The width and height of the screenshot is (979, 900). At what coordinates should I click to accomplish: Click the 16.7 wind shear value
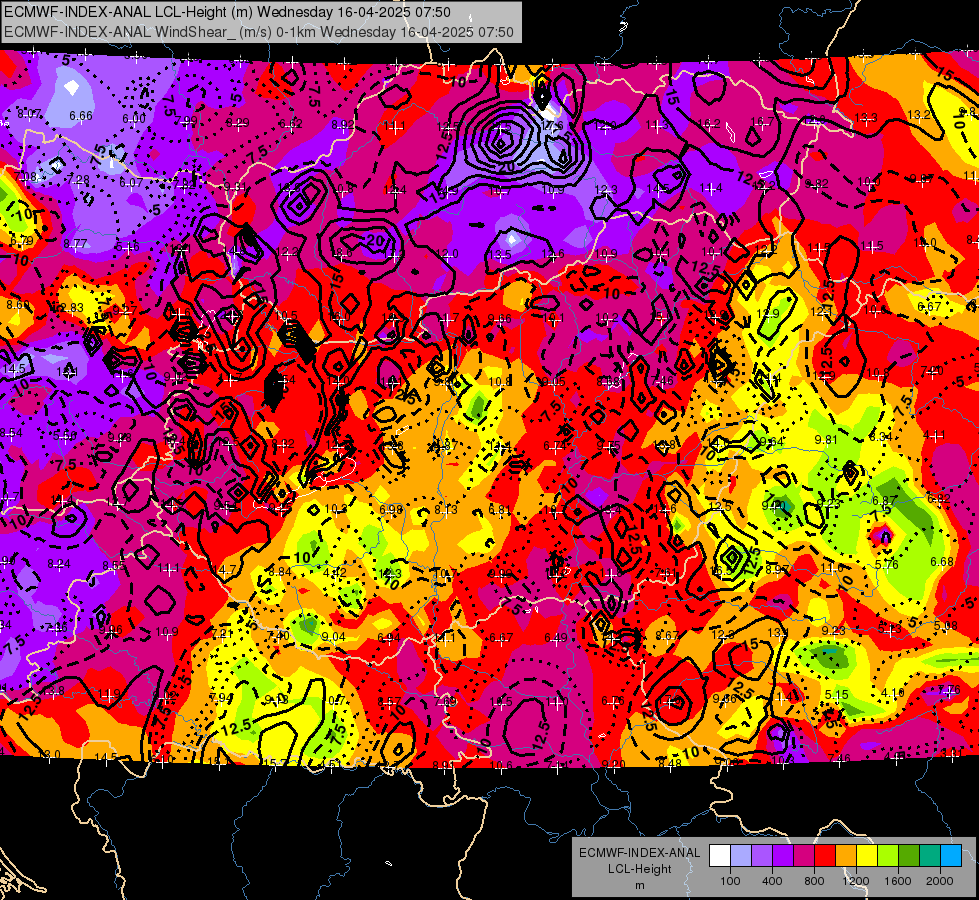point(762,121)
